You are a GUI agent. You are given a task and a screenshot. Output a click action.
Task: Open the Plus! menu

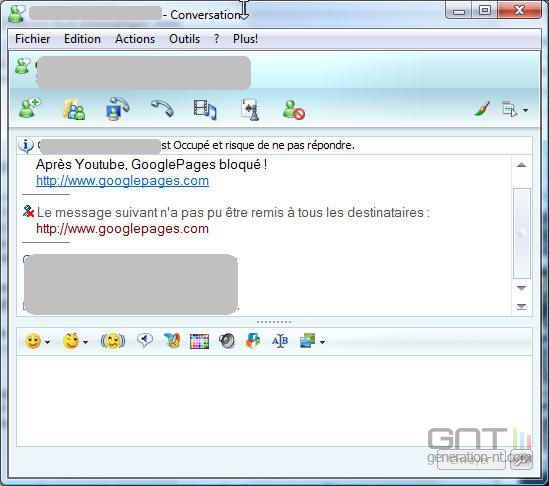coord(245,39)
